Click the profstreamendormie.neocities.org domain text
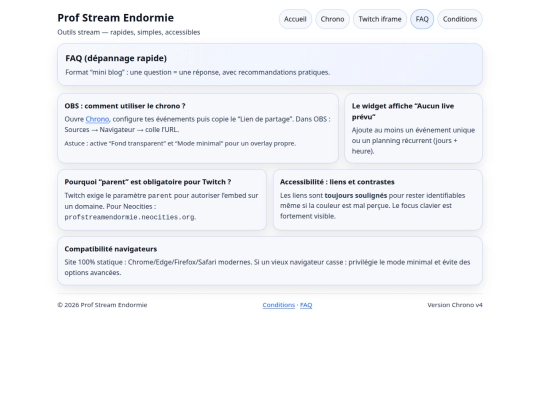This screenshot has width=540, height=405. [129, 217]
